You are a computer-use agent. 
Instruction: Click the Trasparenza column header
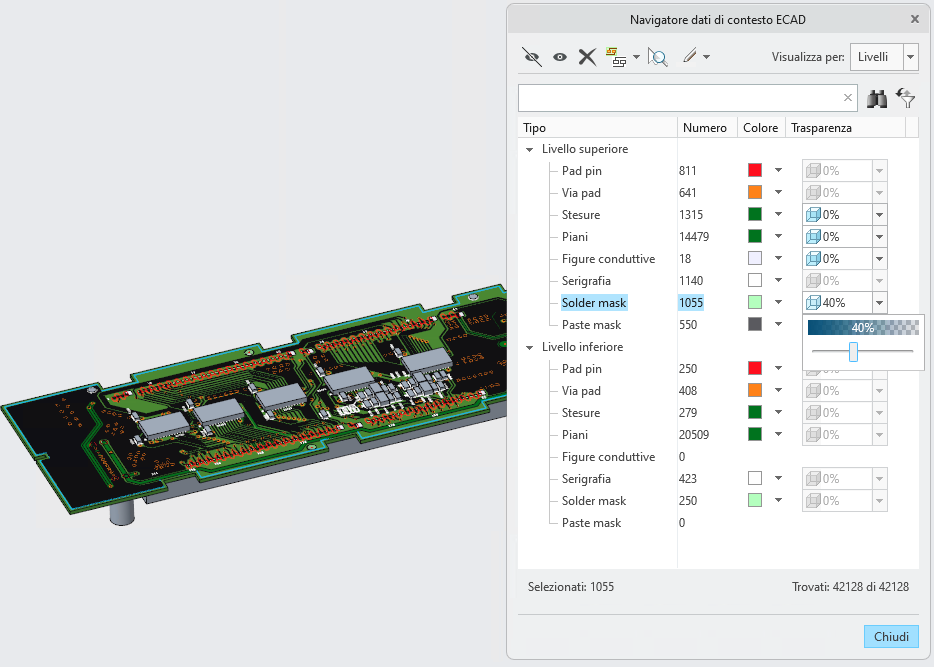[821, 128]
